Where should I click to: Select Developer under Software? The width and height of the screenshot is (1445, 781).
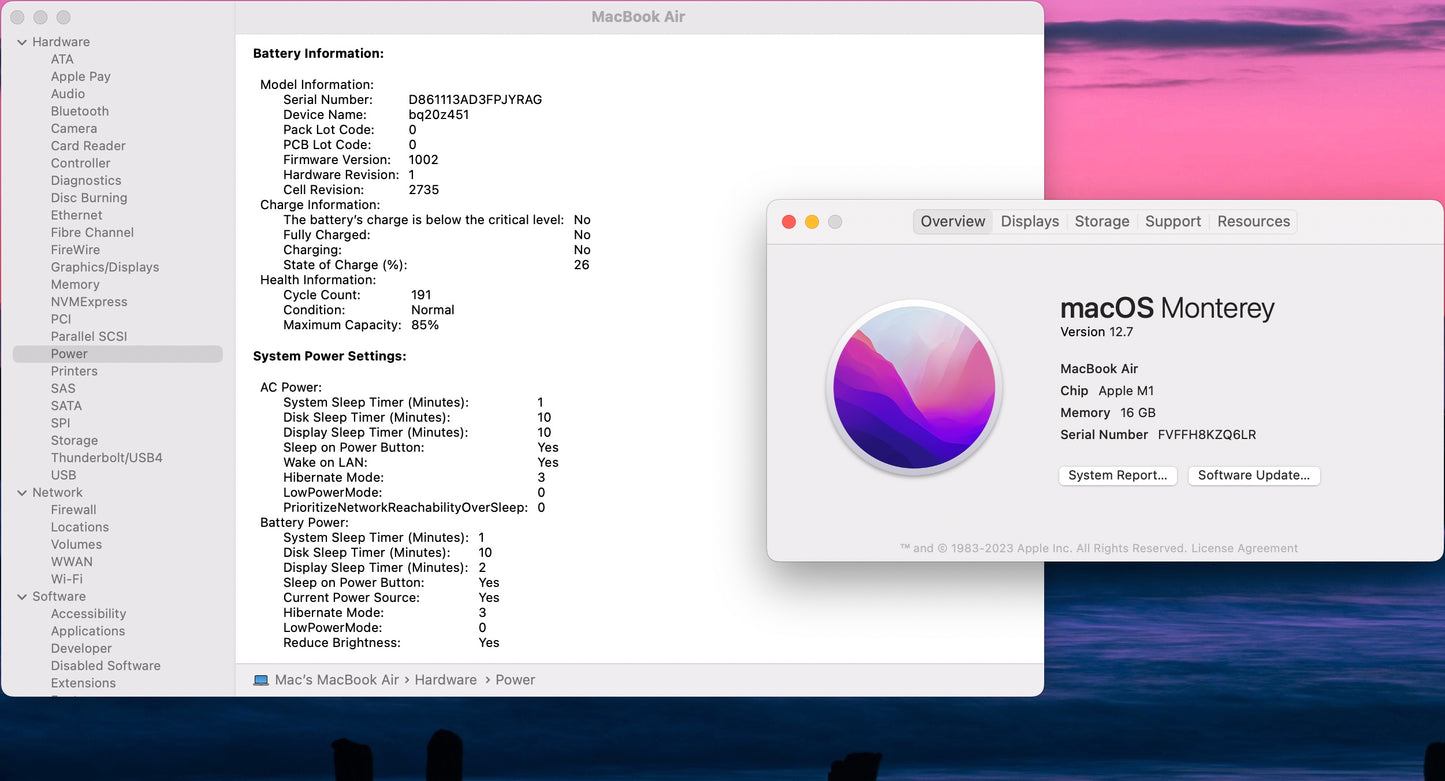[x=81, y=649]
